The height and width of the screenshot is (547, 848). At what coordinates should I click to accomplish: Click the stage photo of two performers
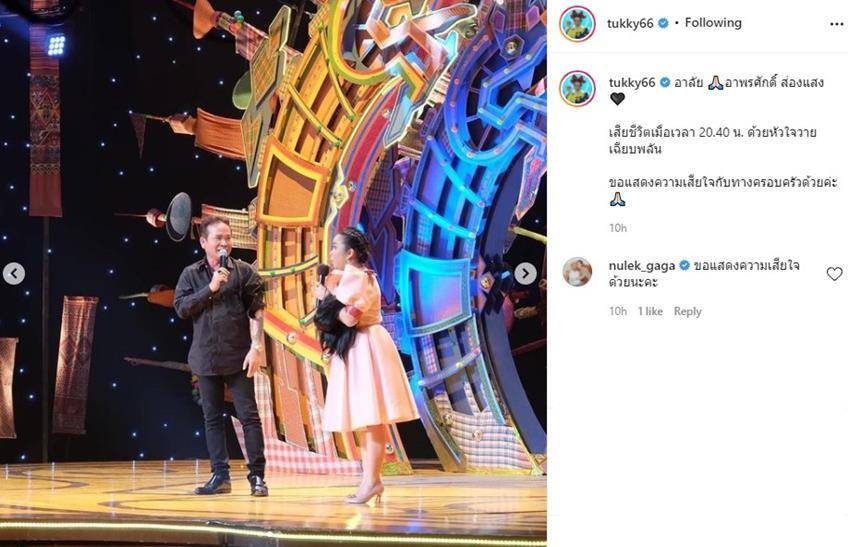point(273,273)
